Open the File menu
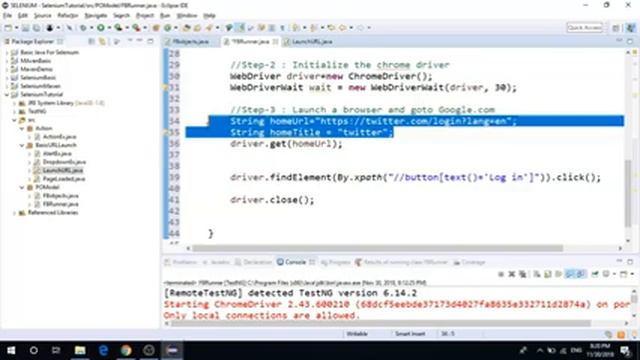Image resolution: width=640 pixels, height=360 pixels. click(7, 16)
